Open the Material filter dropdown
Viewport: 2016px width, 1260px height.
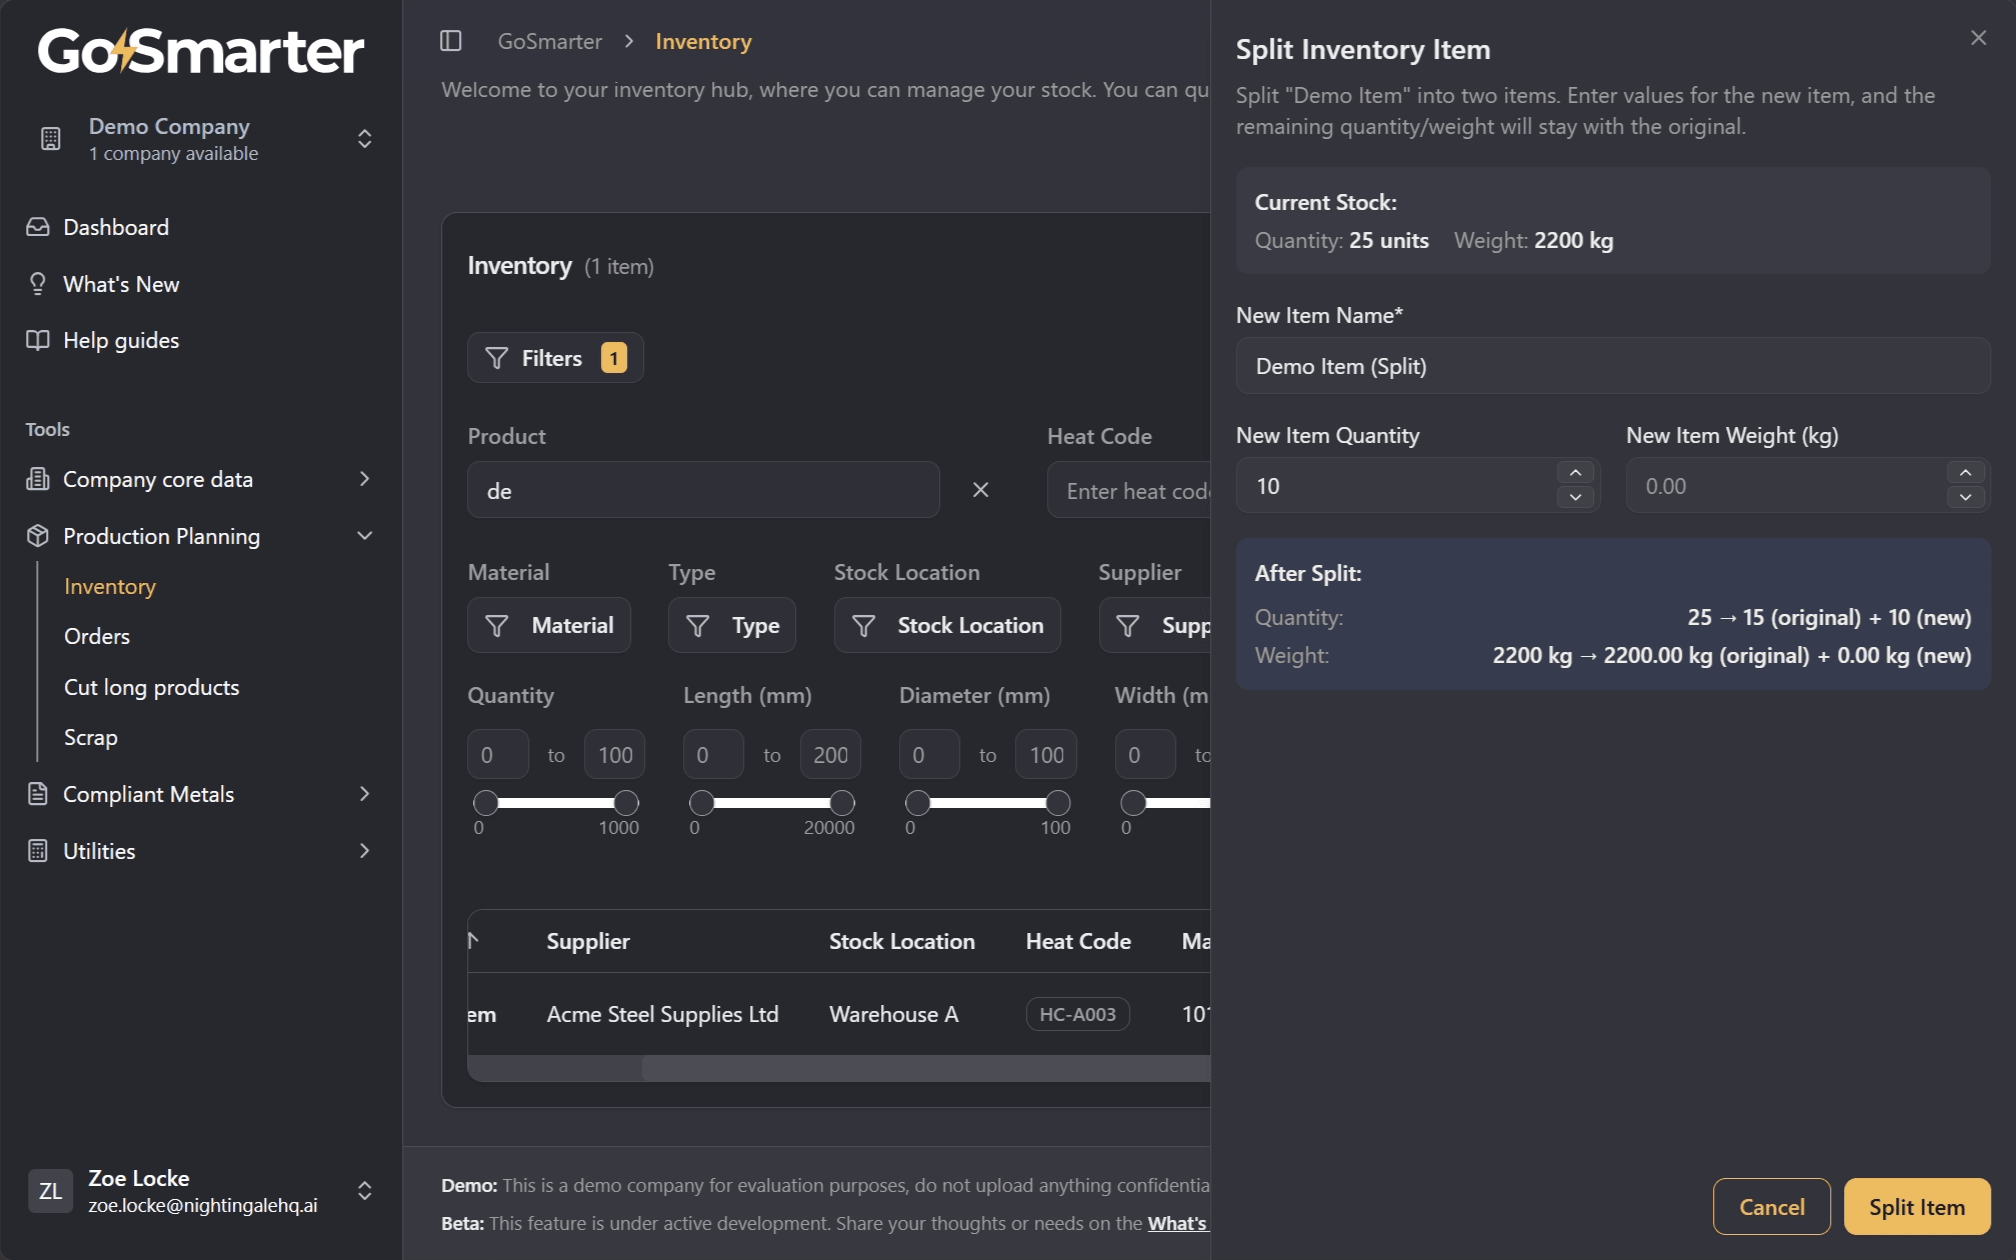click(549, 625)
